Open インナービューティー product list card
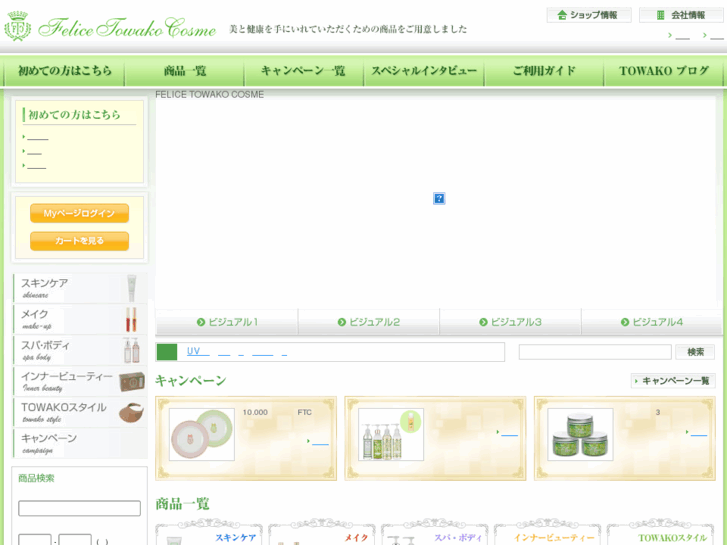Image resolution: width=727 pixels, height=545 pixels. click(x=548, y=533)
